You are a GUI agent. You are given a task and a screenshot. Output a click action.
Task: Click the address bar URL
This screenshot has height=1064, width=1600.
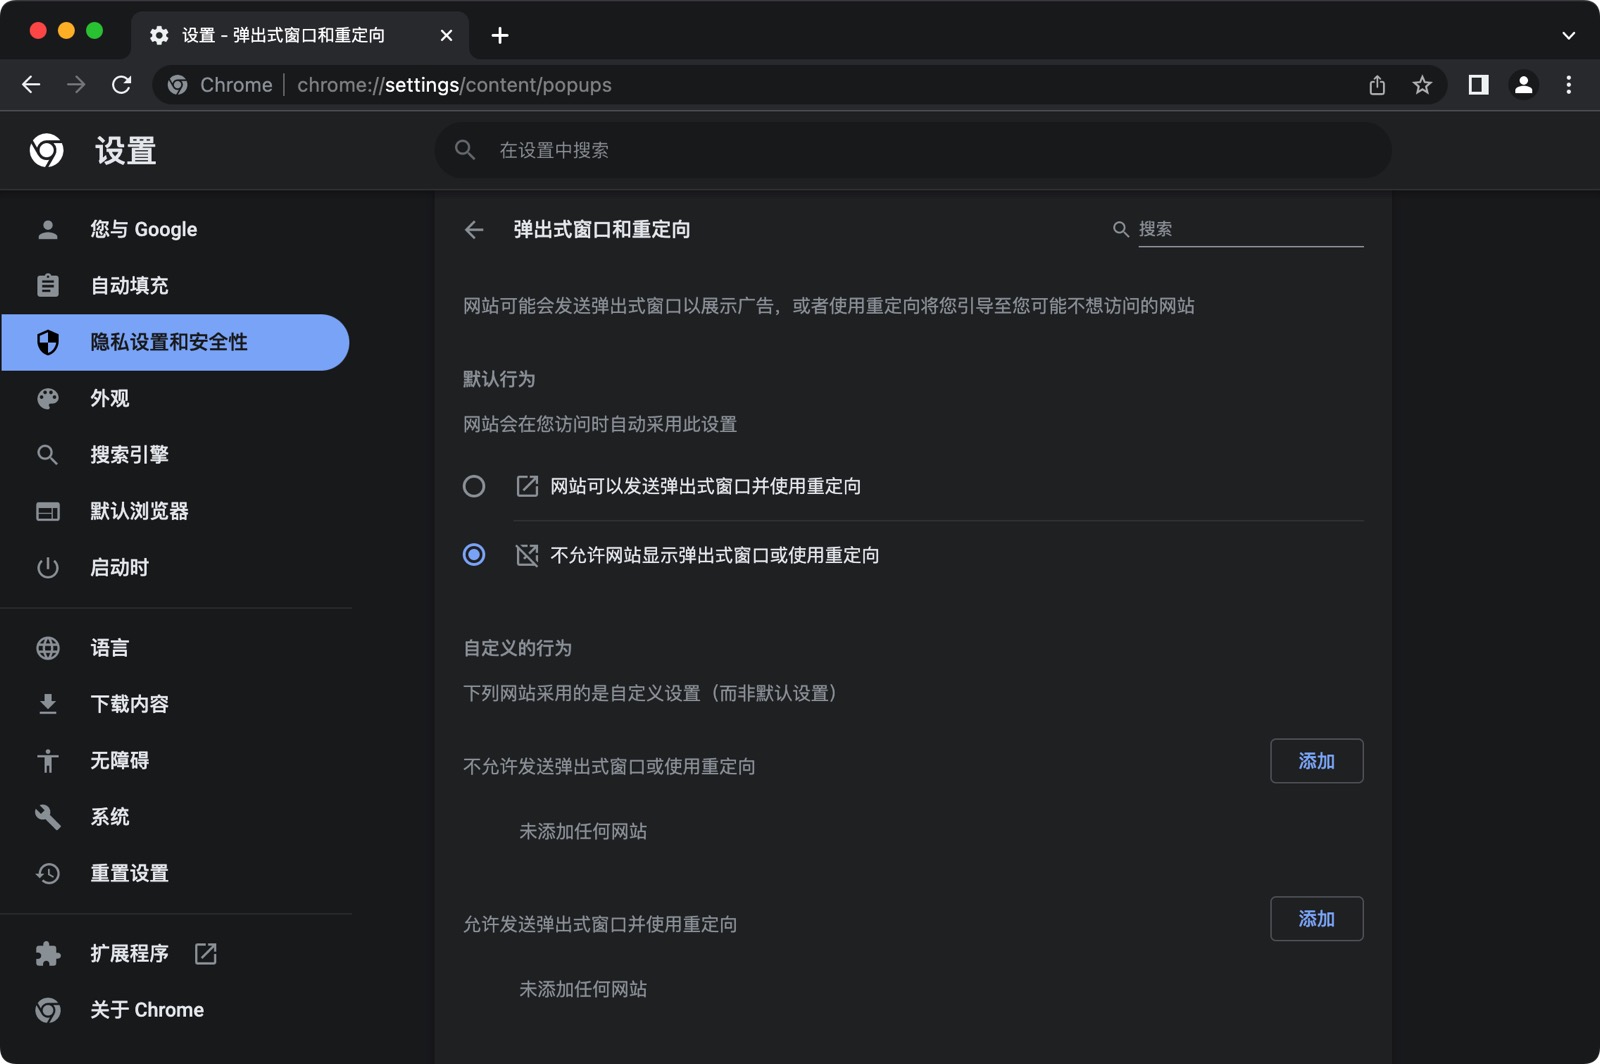pos(454,85)
